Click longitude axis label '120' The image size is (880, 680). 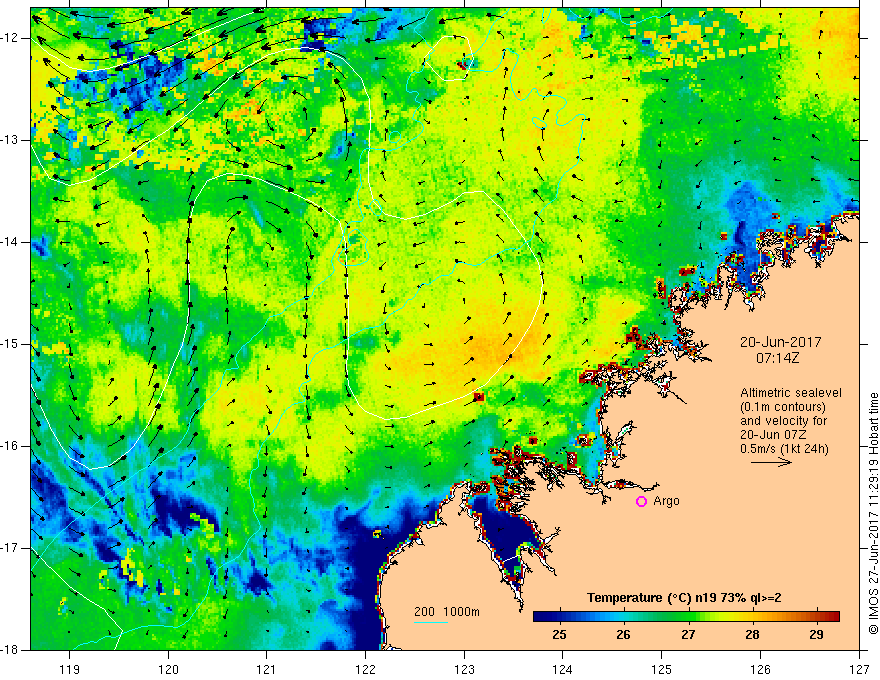pyautogui.click(x=168, y=669)
